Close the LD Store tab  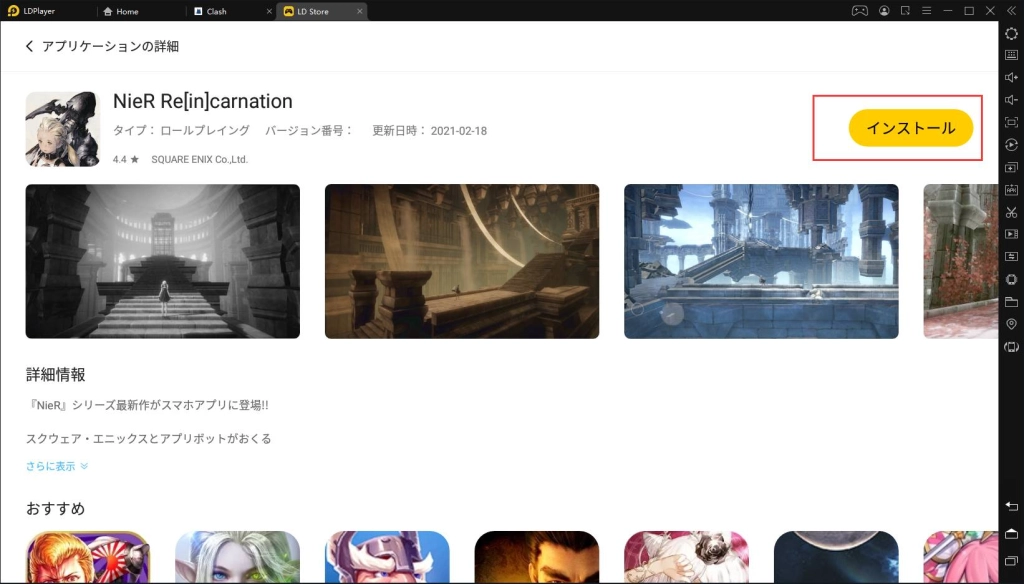(x=359, y=11)
